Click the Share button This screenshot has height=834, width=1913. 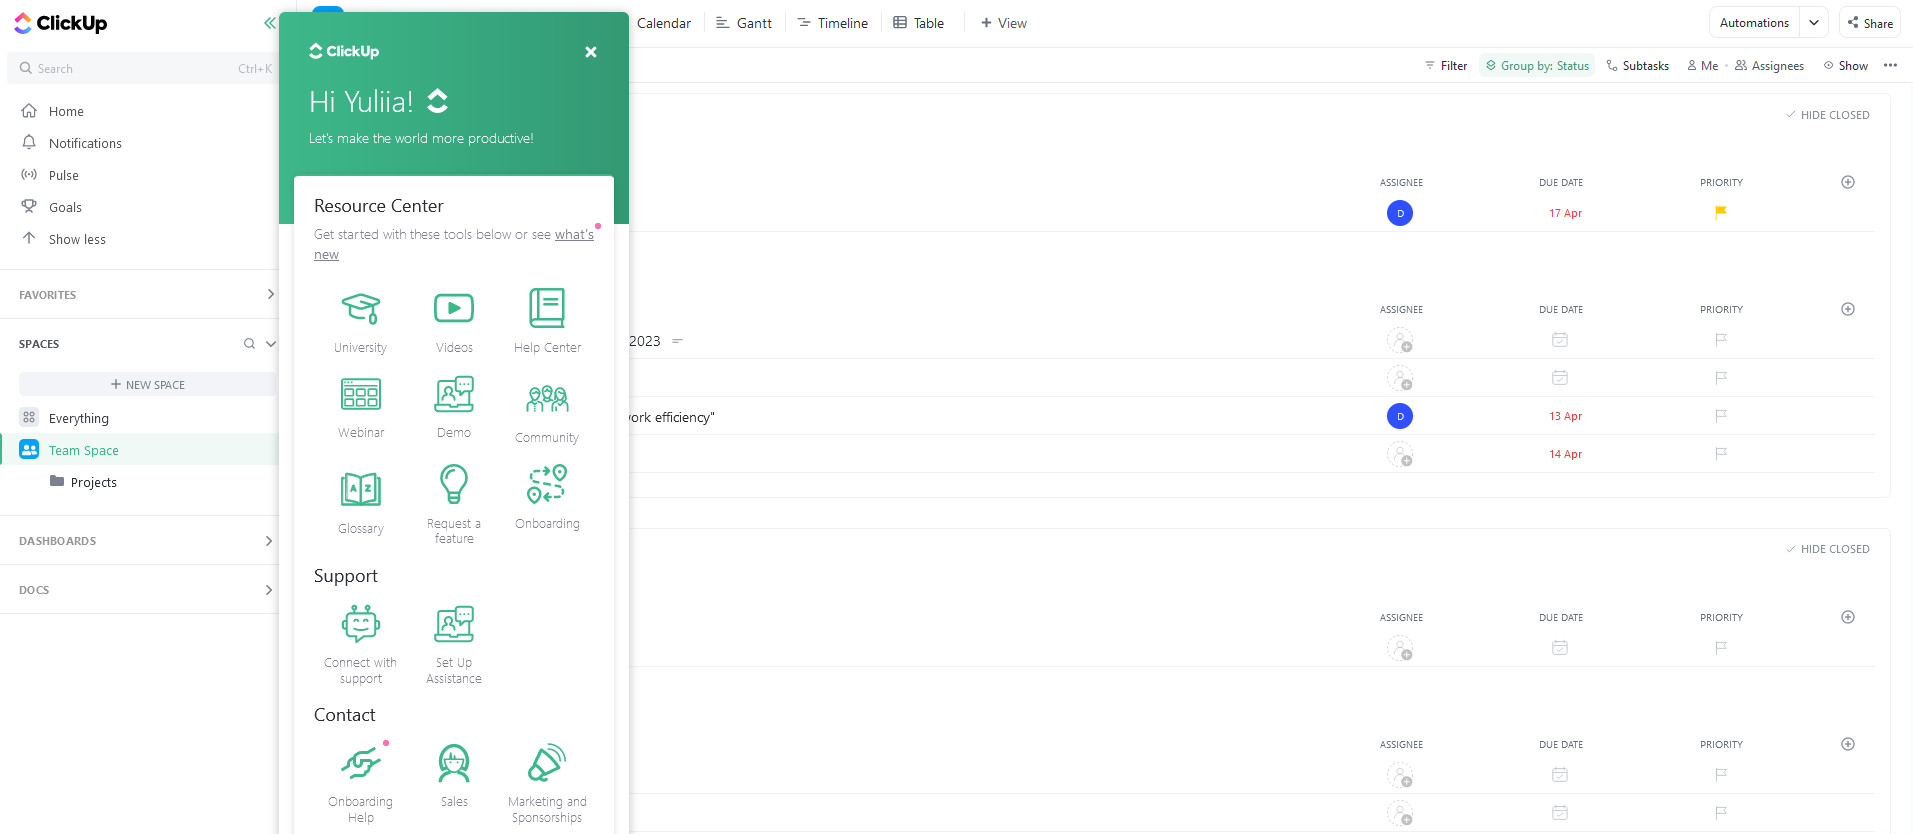coord(1869,23)
